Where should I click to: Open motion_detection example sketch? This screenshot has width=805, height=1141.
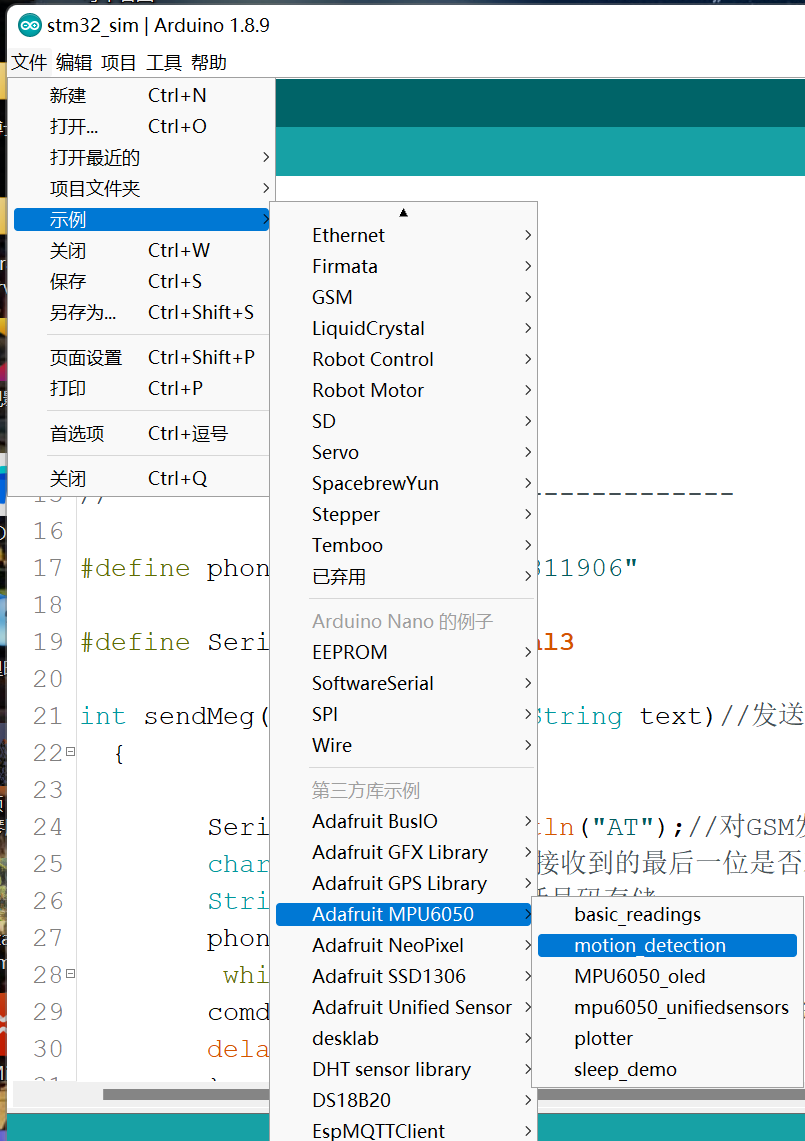pyautogui.click(x=667, y=945)
